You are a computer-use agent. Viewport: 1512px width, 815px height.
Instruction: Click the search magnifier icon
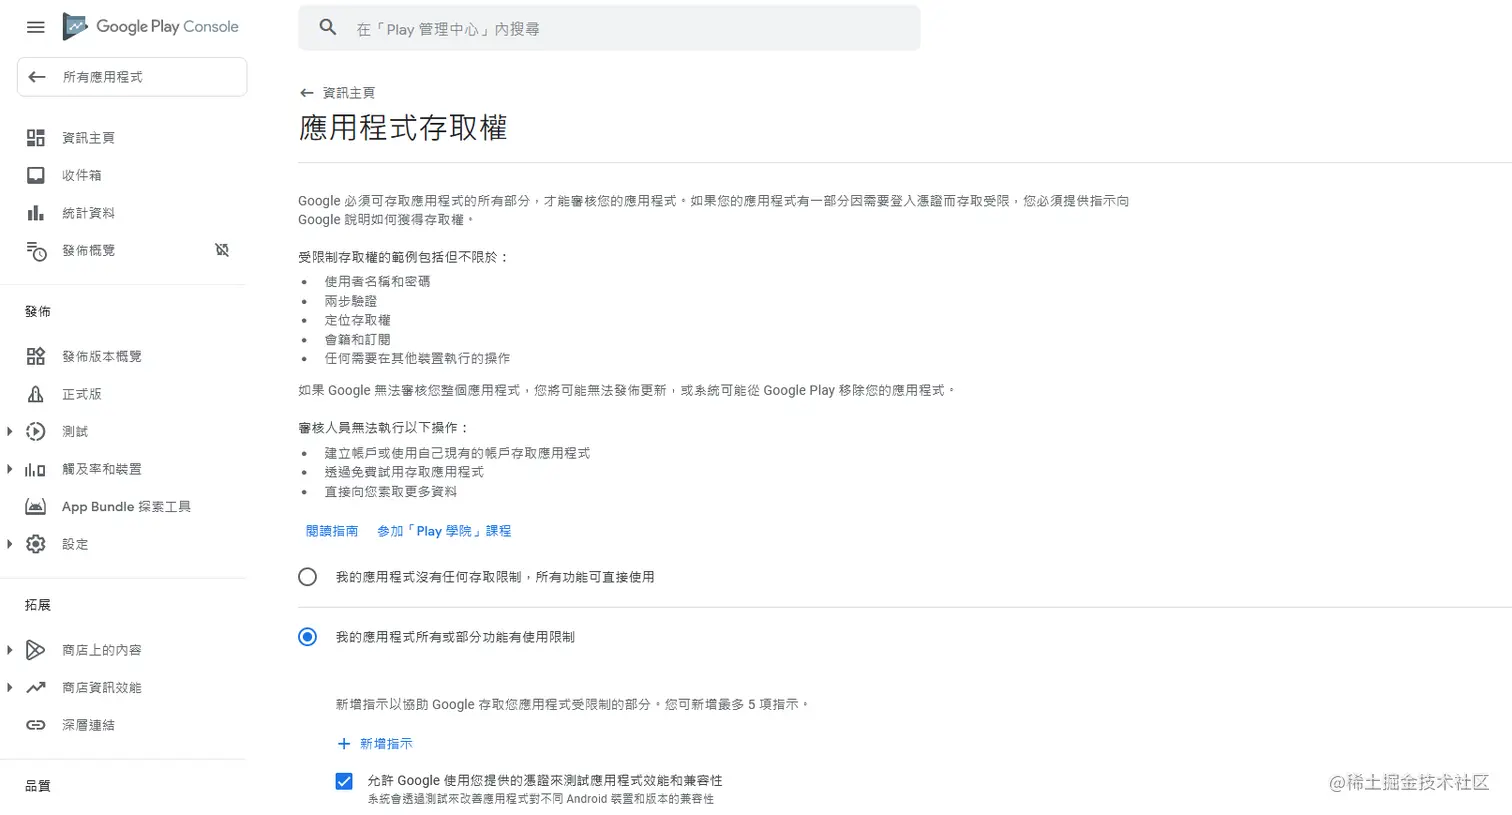pyautogui.click(x=328, y=28)
